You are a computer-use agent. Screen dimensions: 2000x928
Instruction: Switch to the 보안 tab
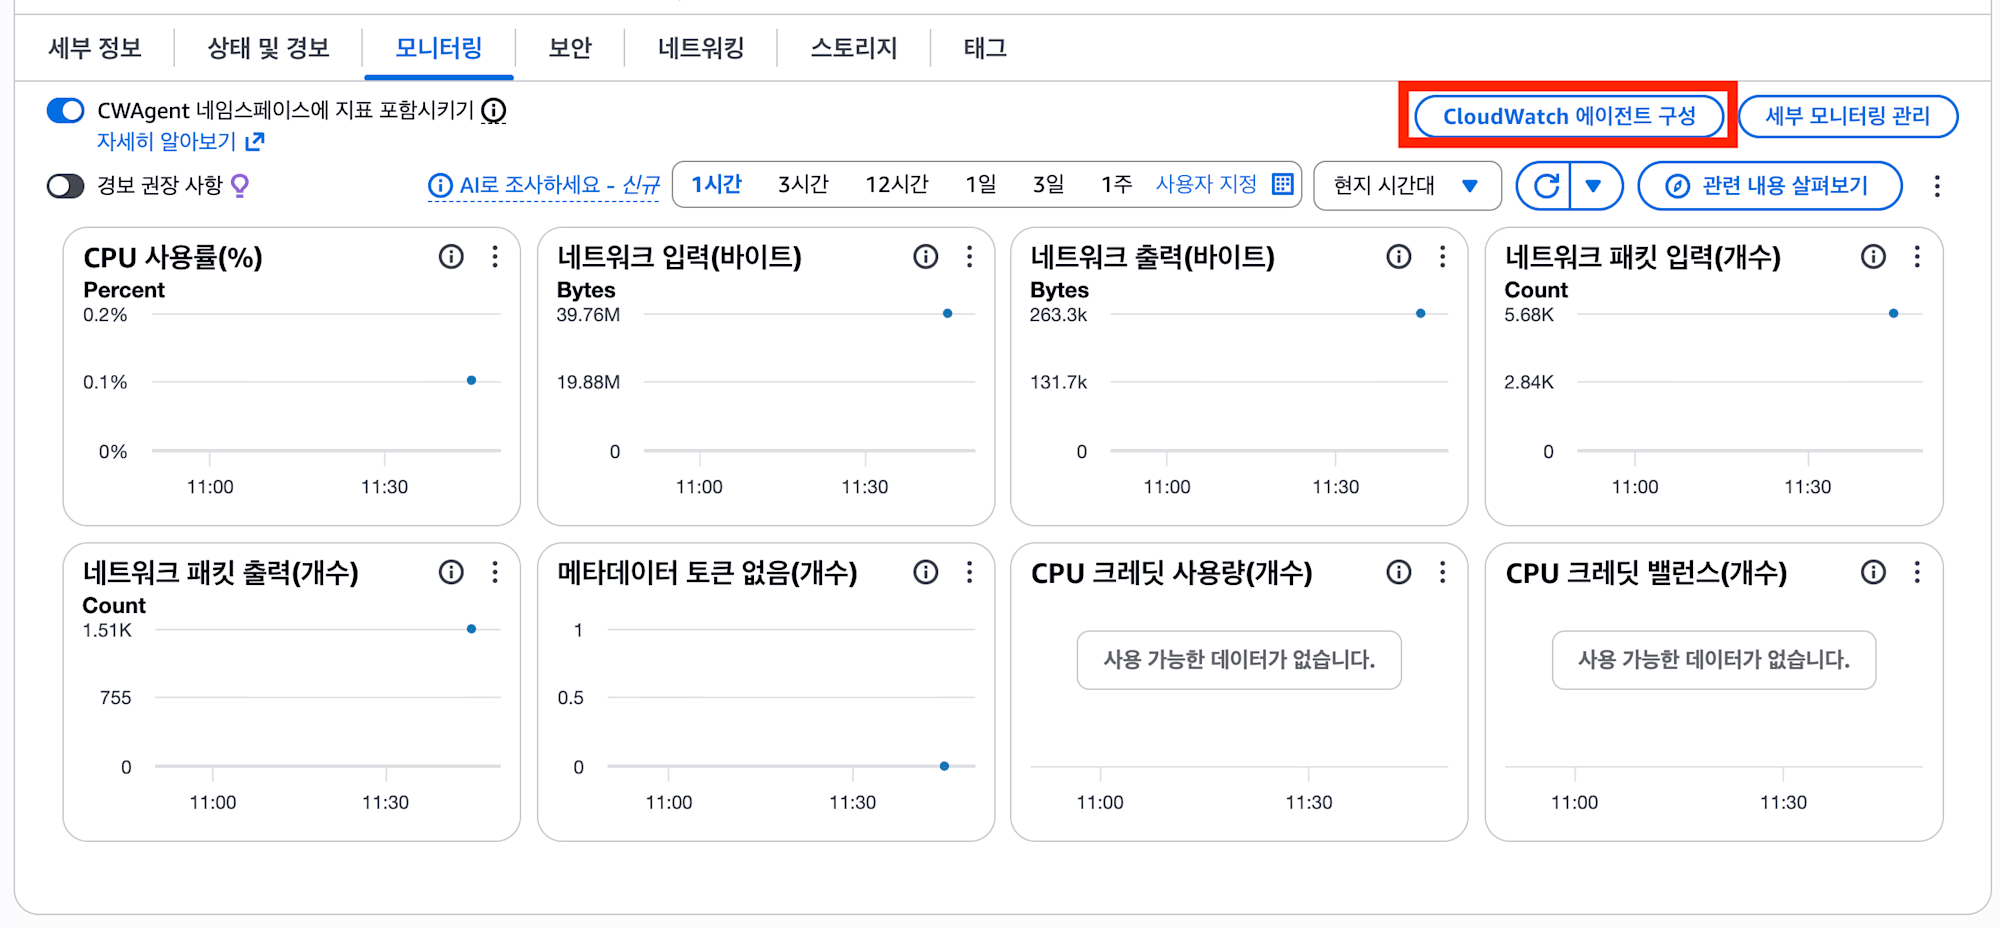point(570,48)
